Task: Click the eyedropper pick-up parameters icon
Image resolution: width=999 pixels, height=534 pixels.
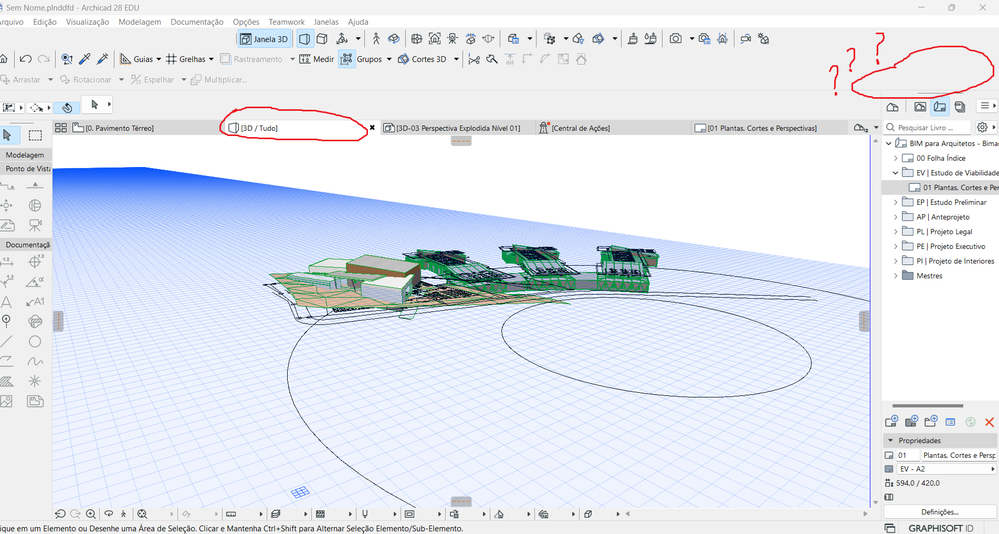Action: point(86,59)
